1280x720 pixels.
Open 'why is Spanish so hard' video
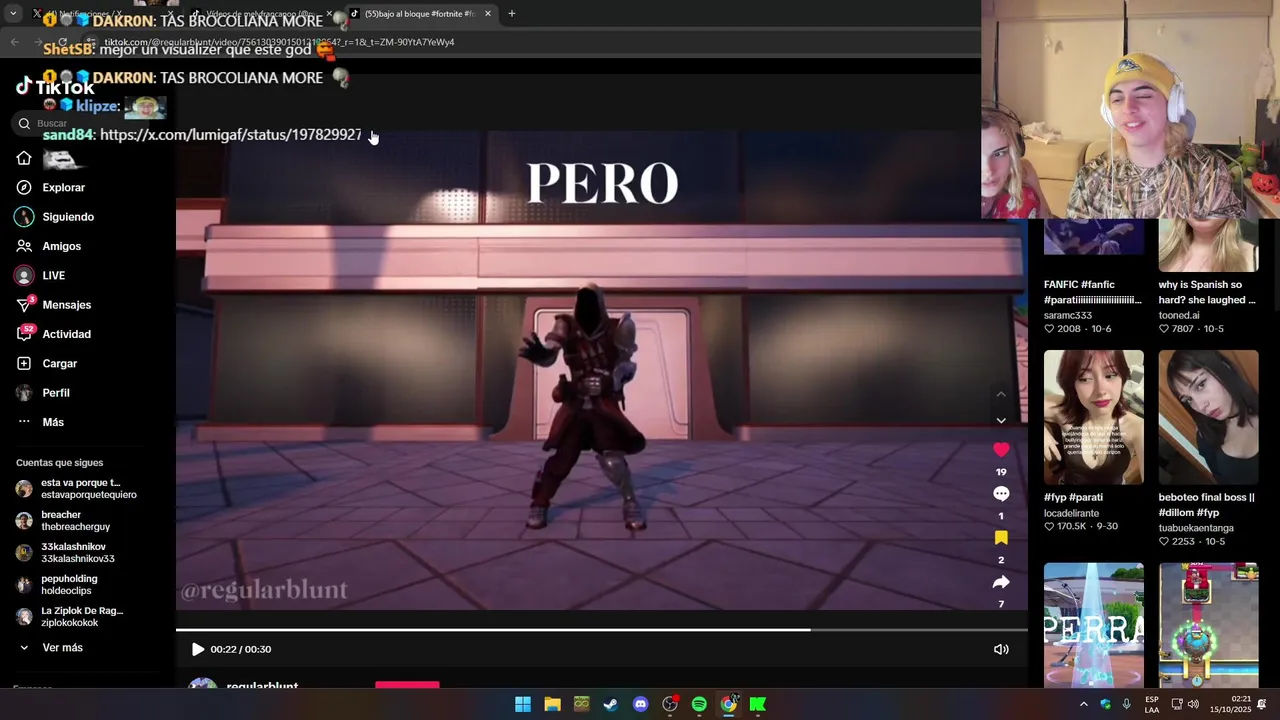(x=1207, y=292)
